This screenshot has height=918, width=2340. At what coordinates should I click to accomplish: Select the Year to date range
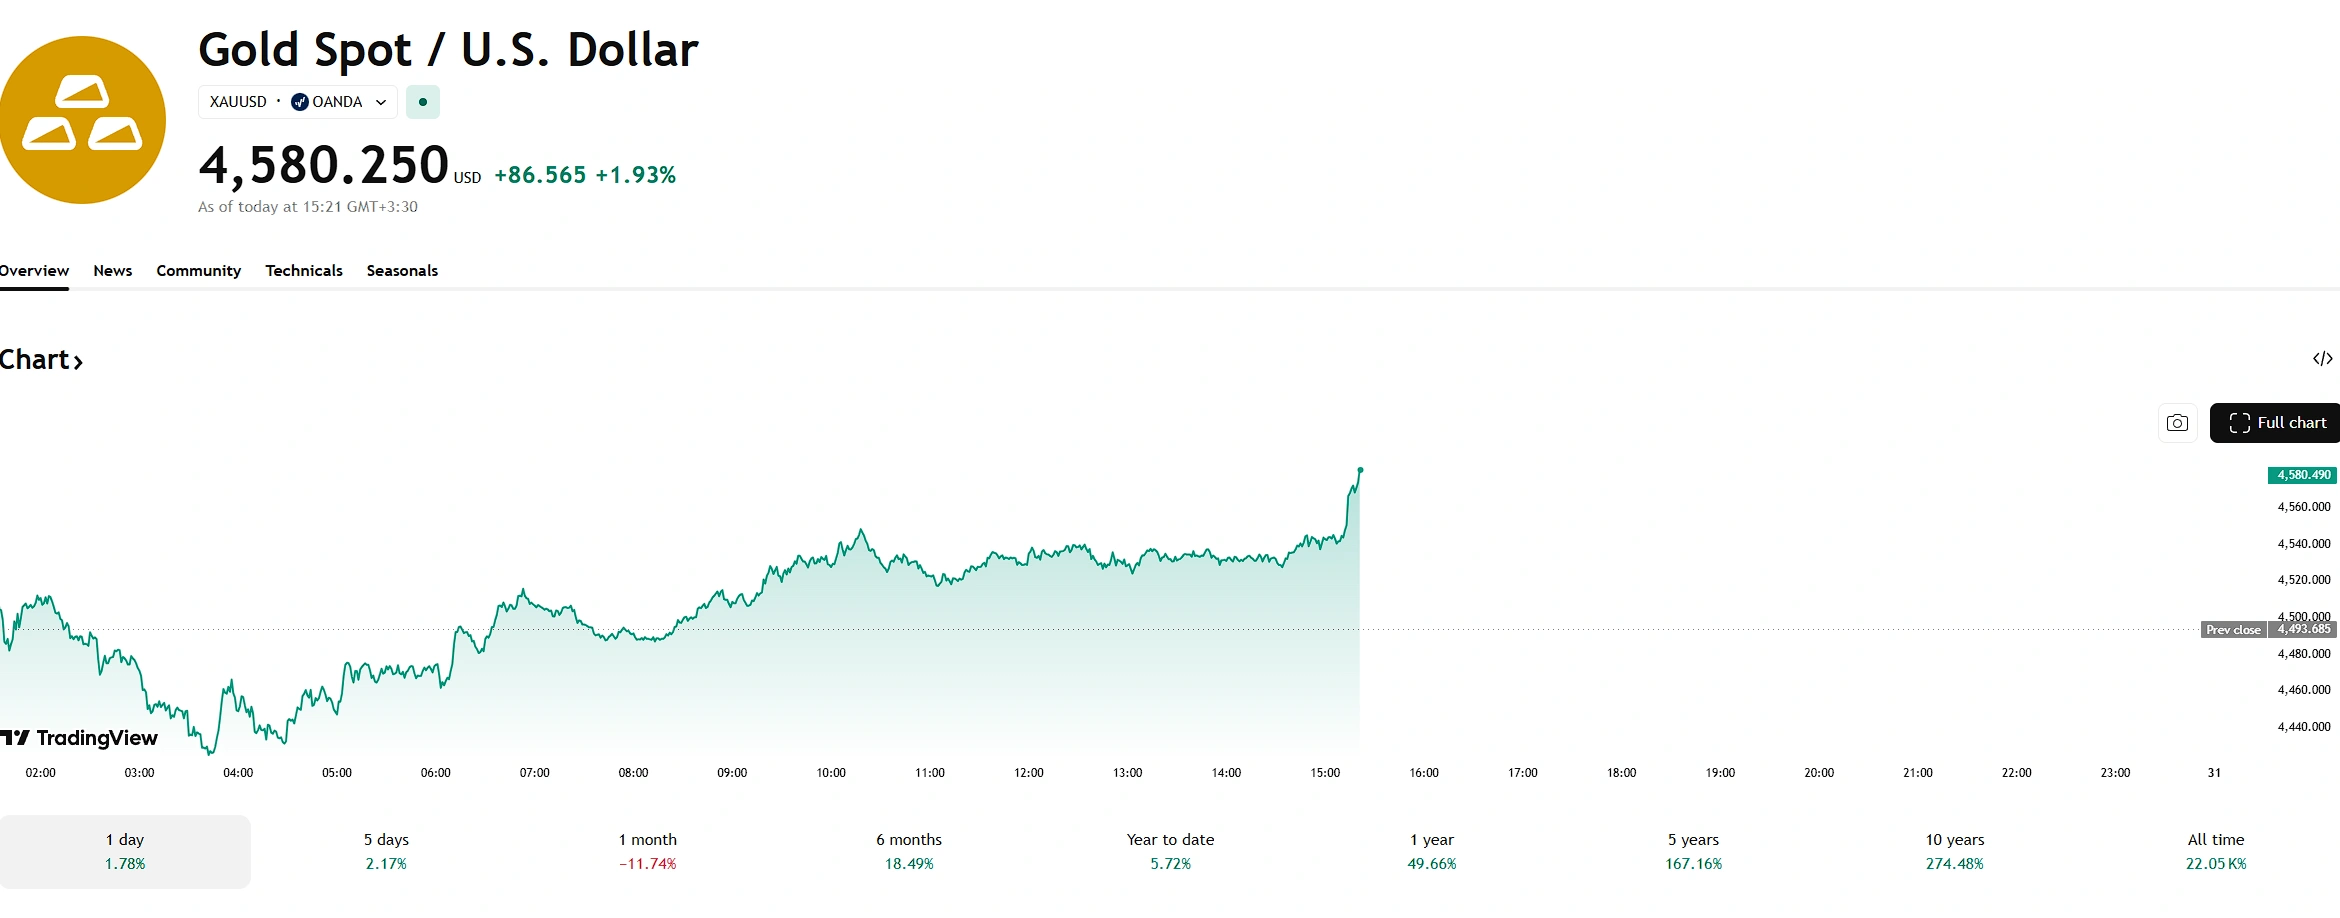[1170, 851]
